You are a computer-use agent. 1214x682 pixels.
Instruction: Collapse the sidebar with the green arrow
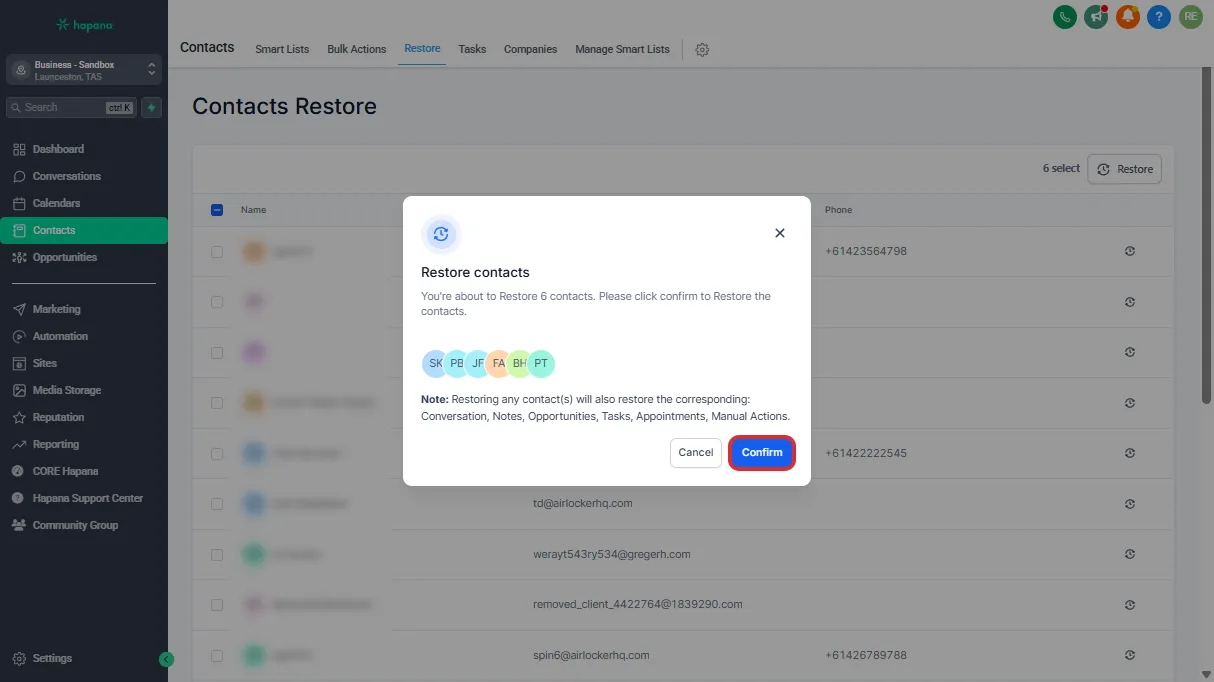point(167,659)
